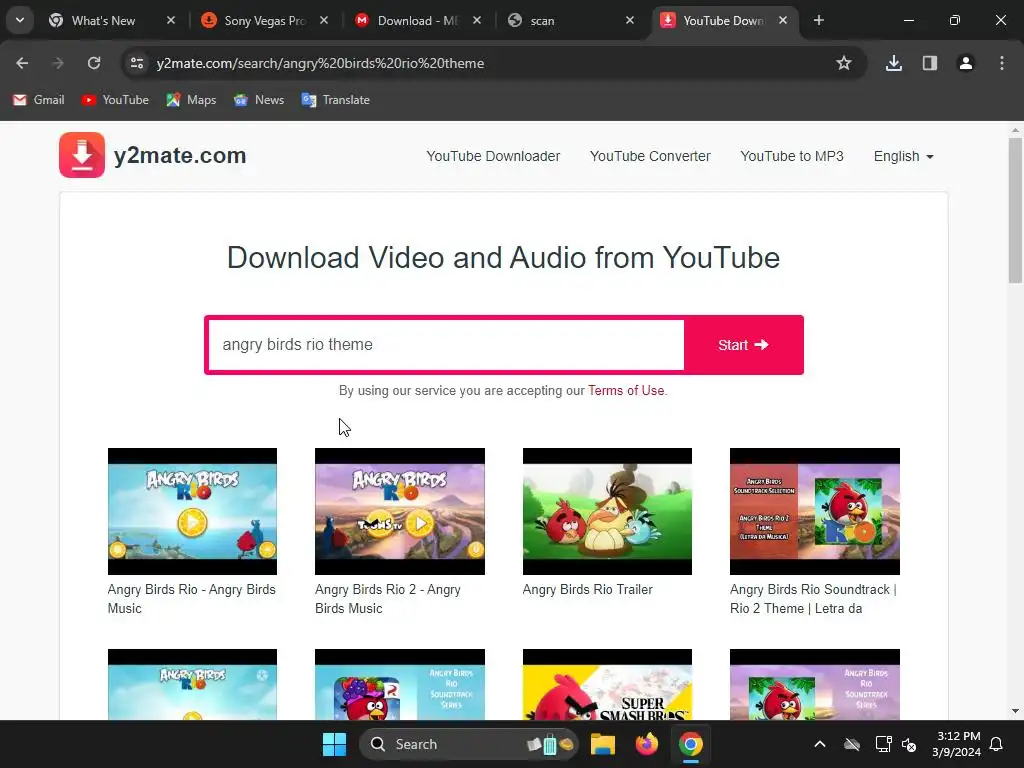Open the Maps bookmark
Image resolution: width=1024 pixels, height=768 pixels.
(191, 100)
